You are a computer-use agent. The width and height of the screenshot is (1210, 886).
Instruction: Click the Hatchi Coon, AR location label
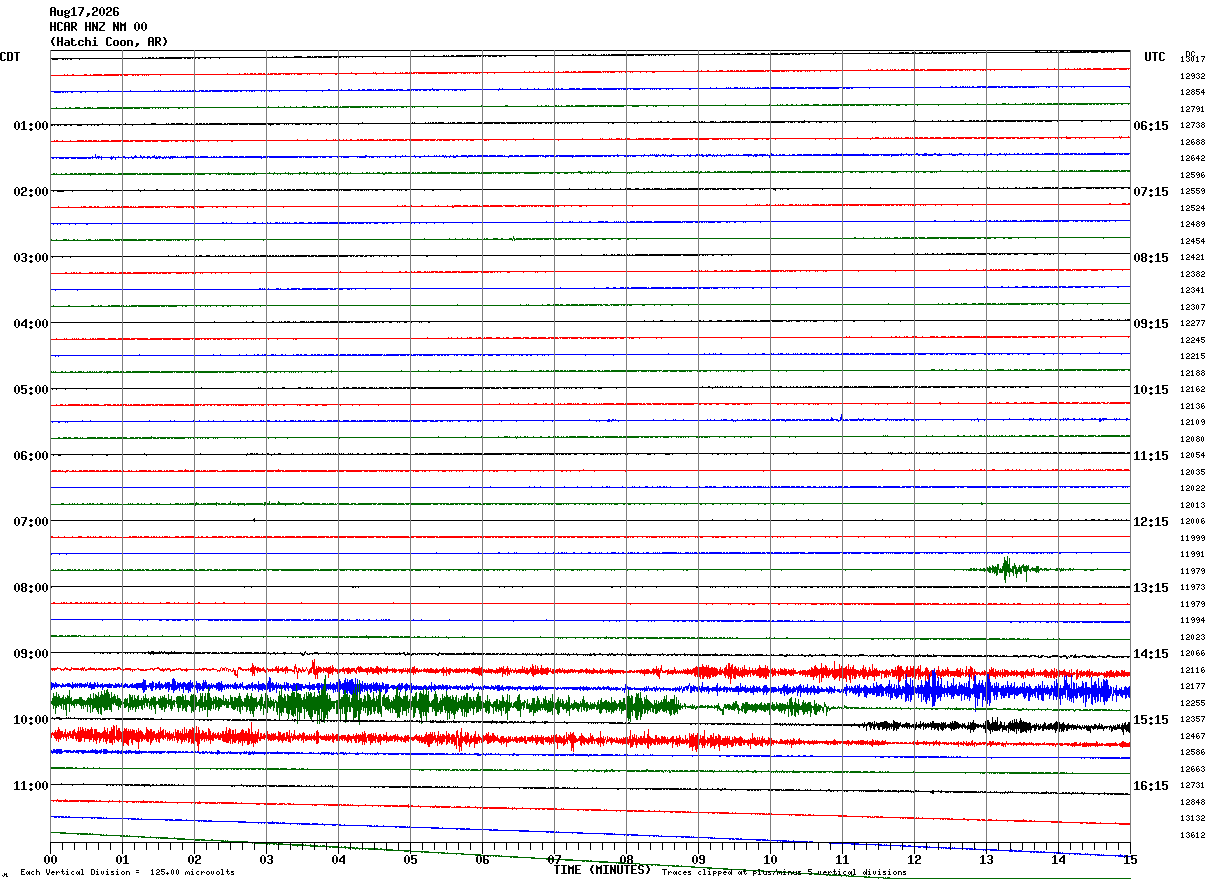(109, 42)
